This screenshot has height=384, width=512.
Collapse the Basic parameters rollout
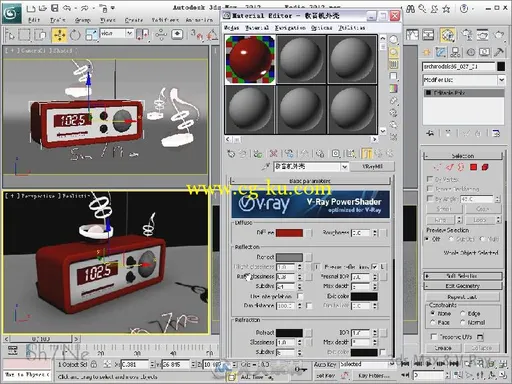tap(310, 181)
